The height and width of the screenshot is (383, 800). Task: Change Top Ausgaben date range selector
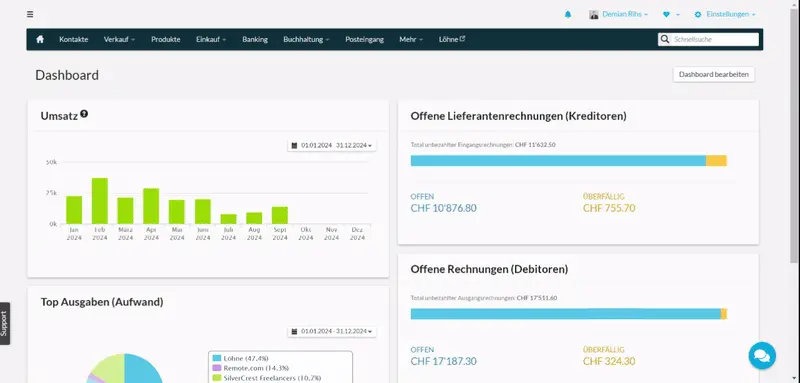[x=332, y=331]
